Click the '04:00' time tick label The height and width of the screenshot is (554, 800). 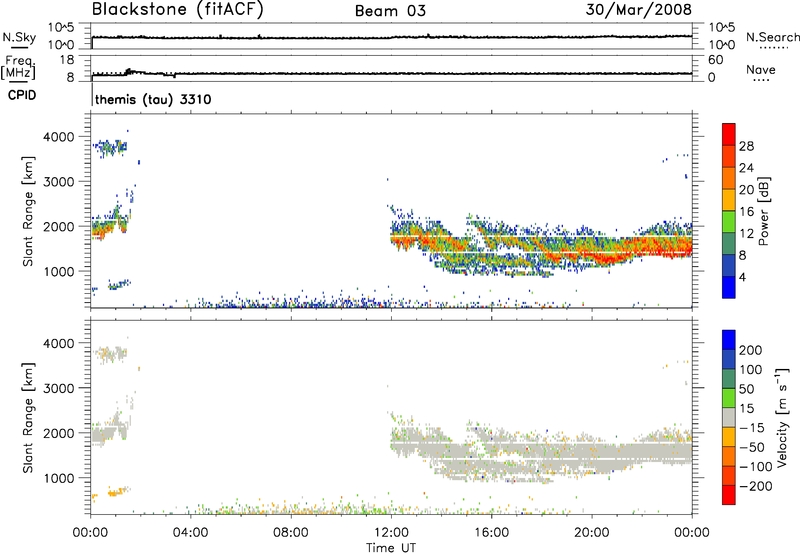[x=190, y=533]
